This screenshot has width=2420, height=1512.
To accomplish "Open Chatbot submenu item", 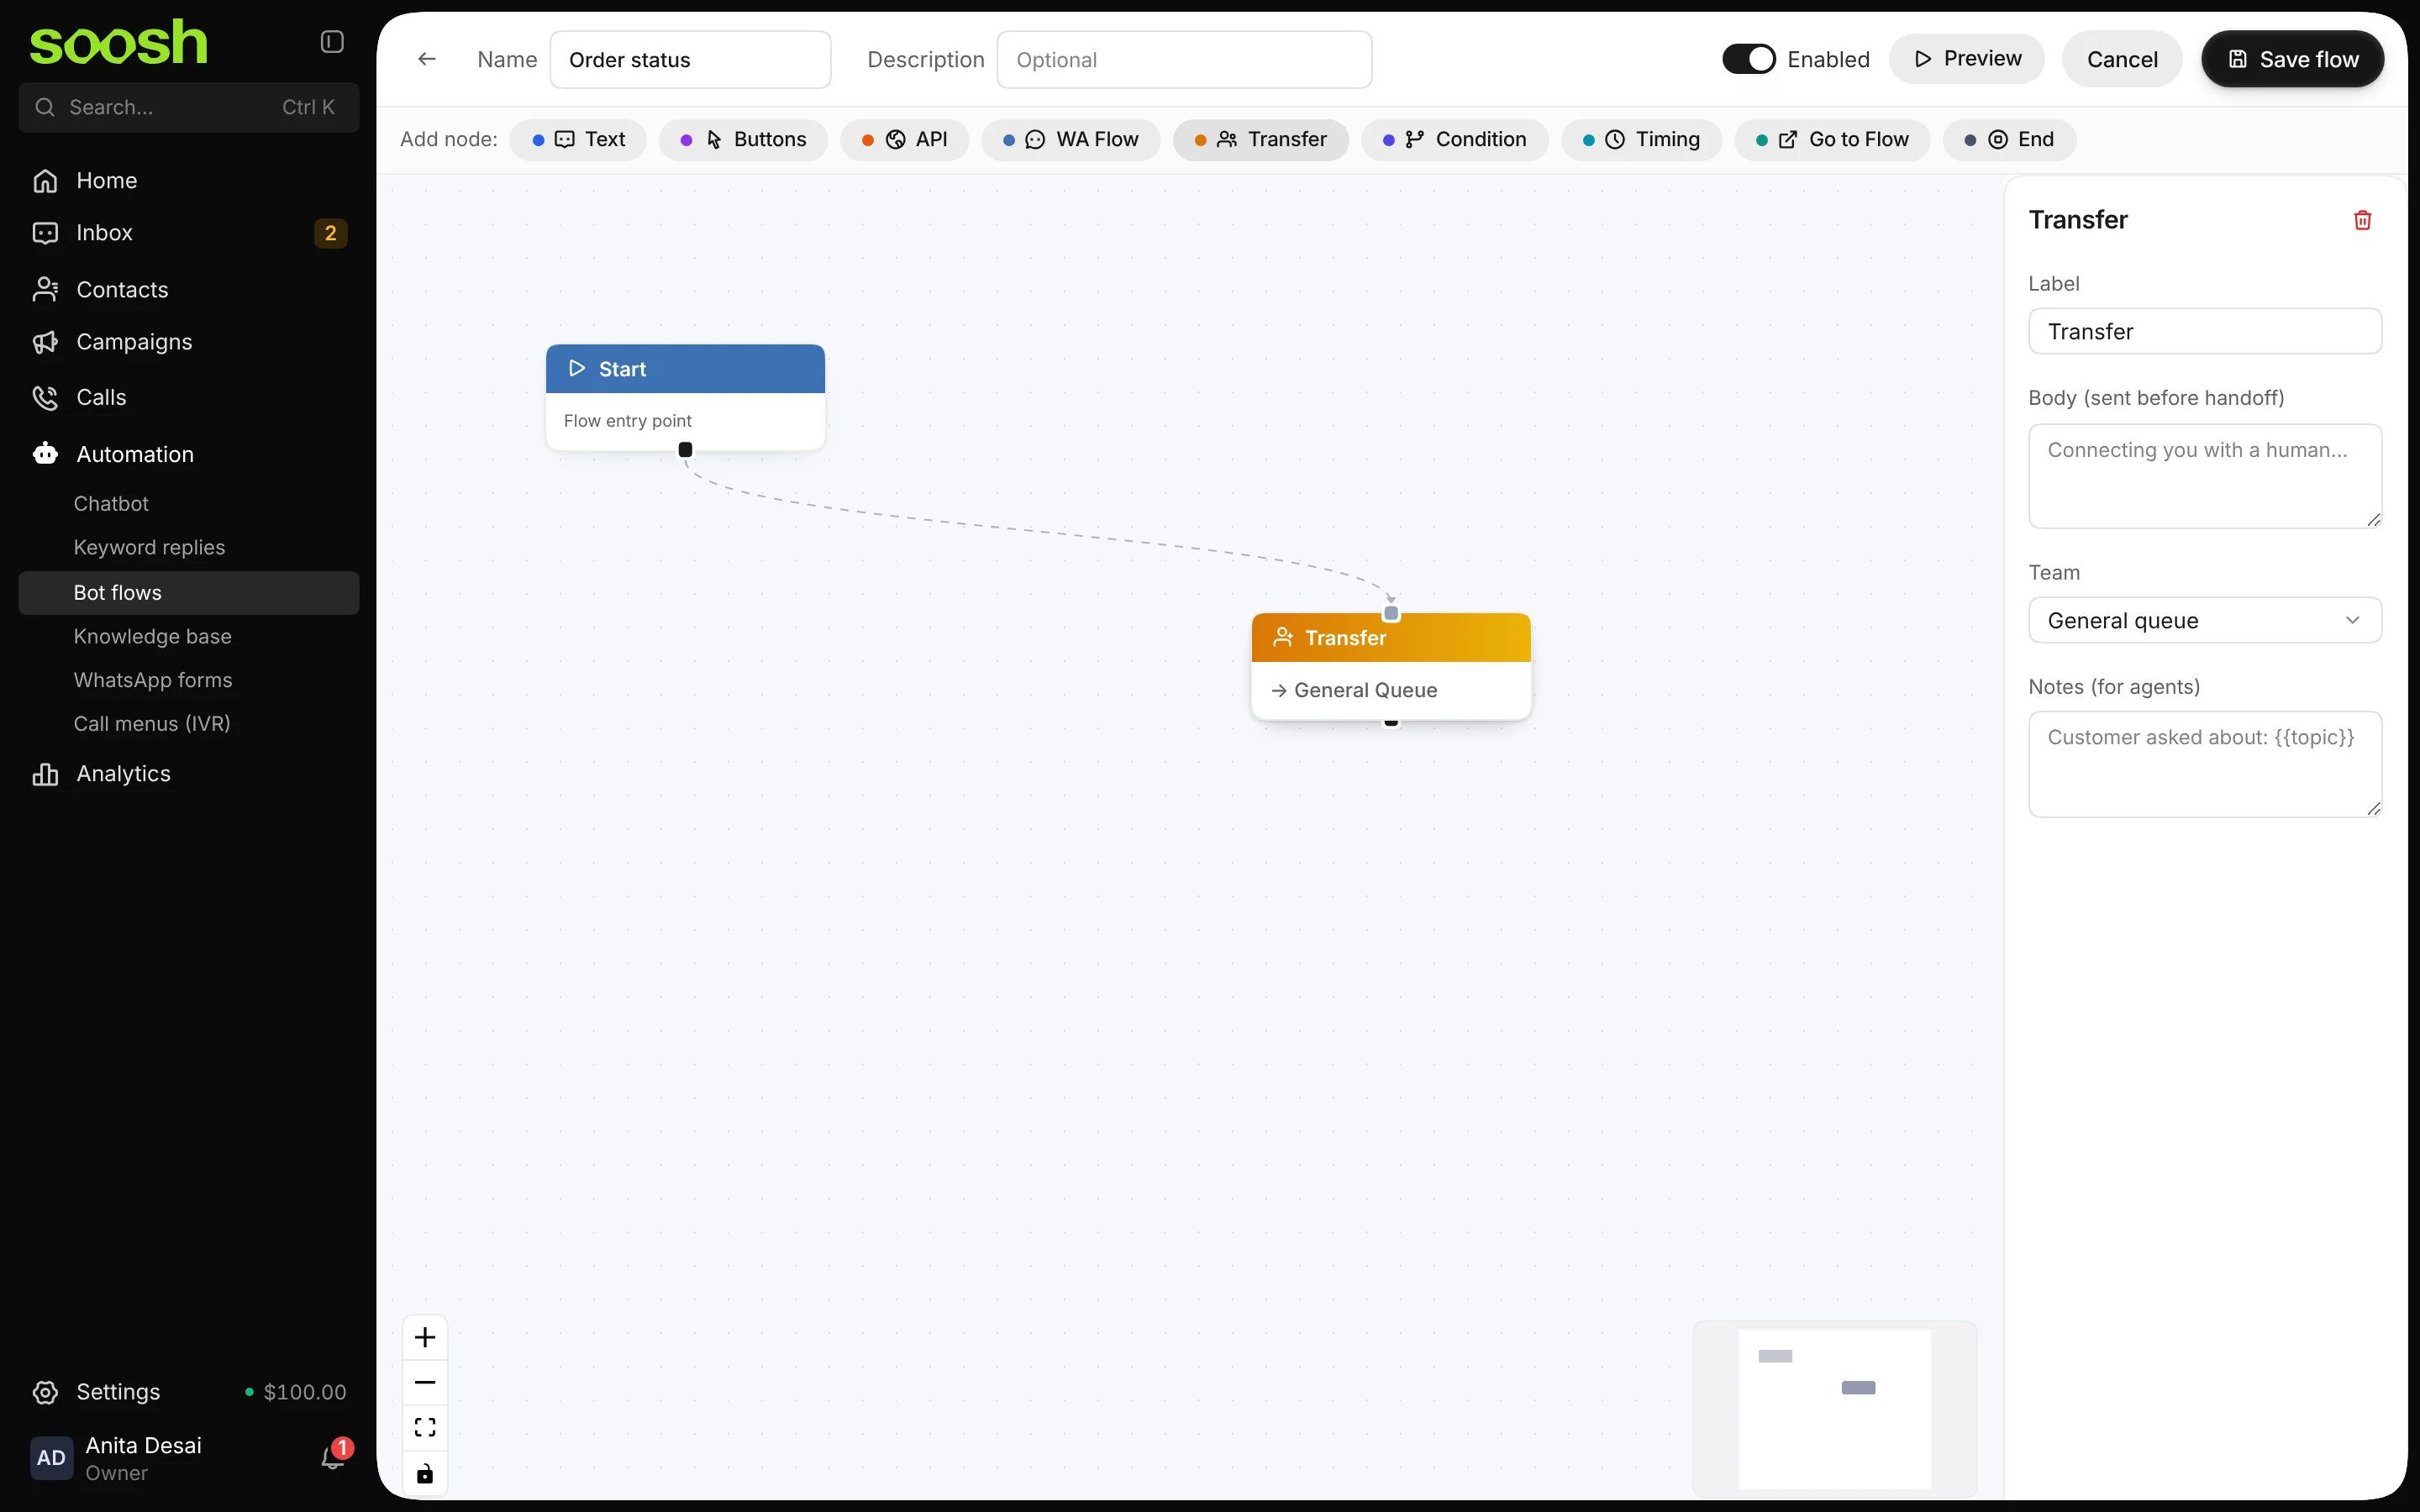I will point(111,504).
